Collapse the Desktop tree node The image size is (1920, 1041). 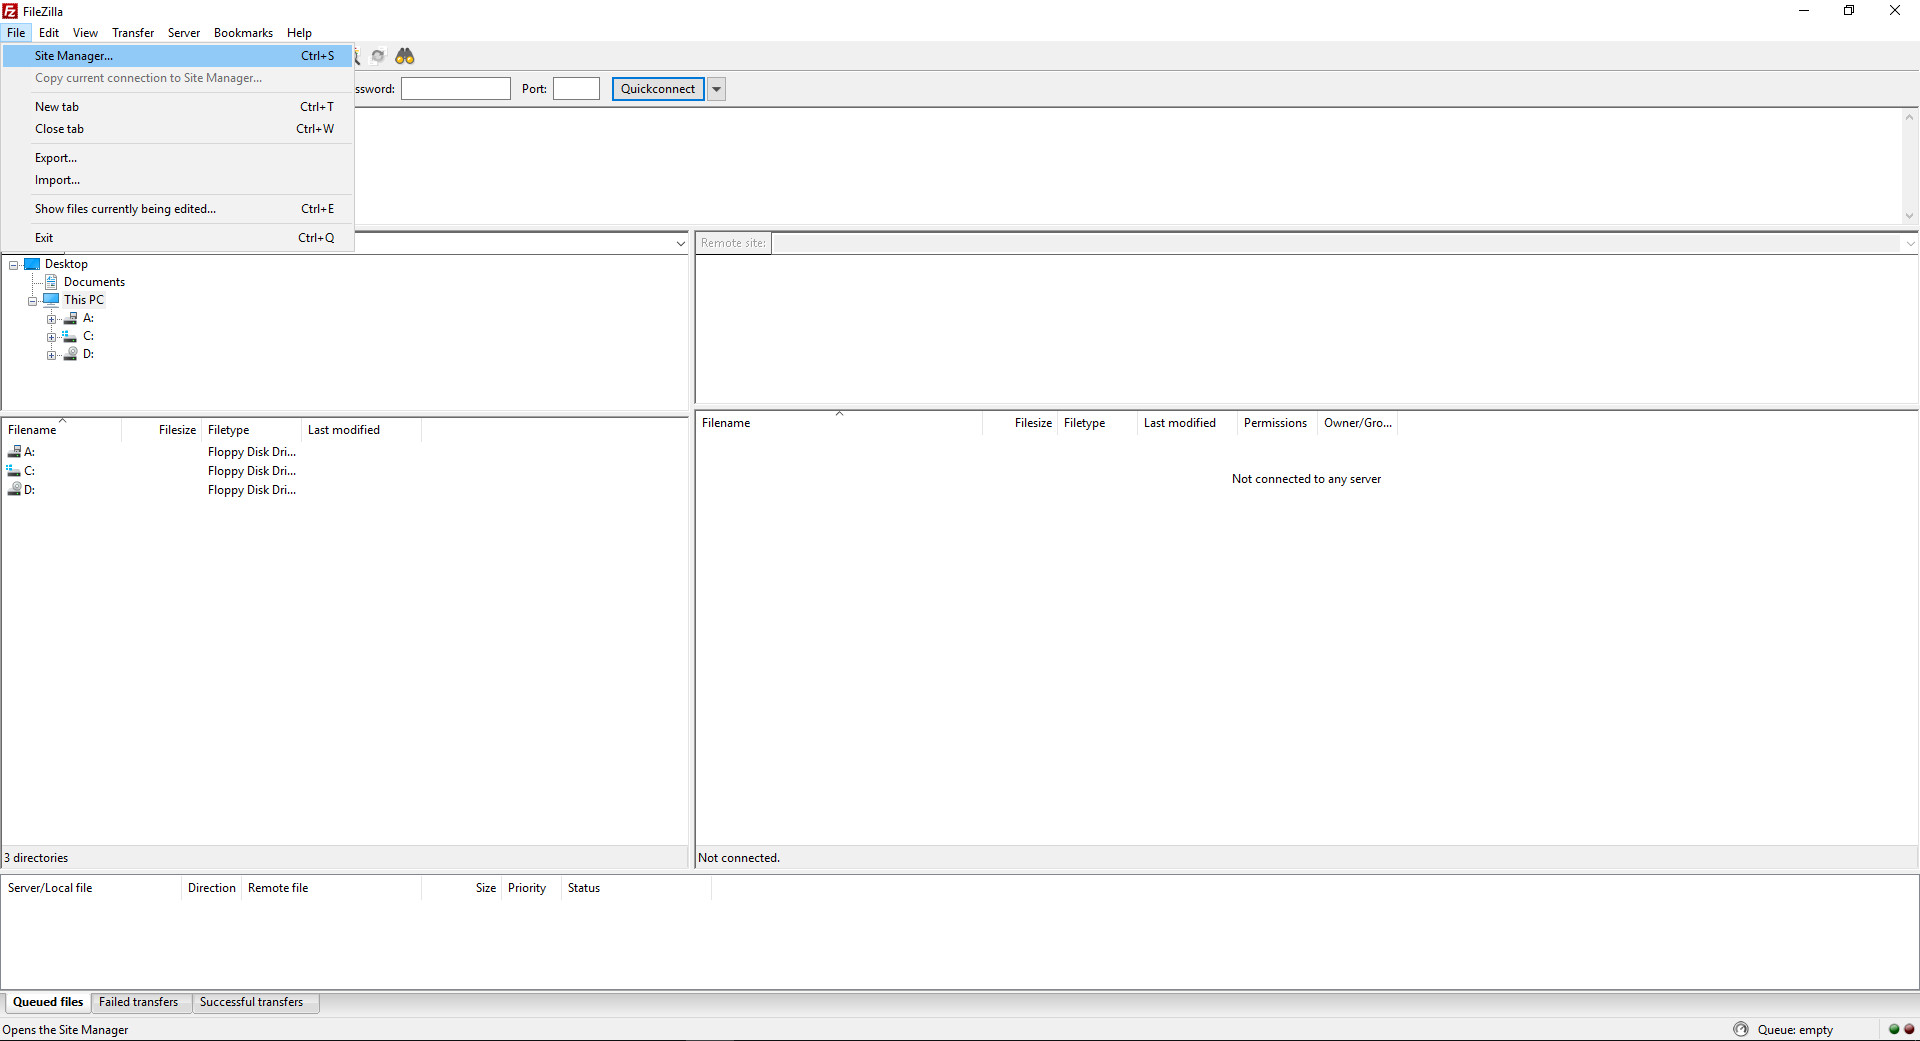[14, 265]
